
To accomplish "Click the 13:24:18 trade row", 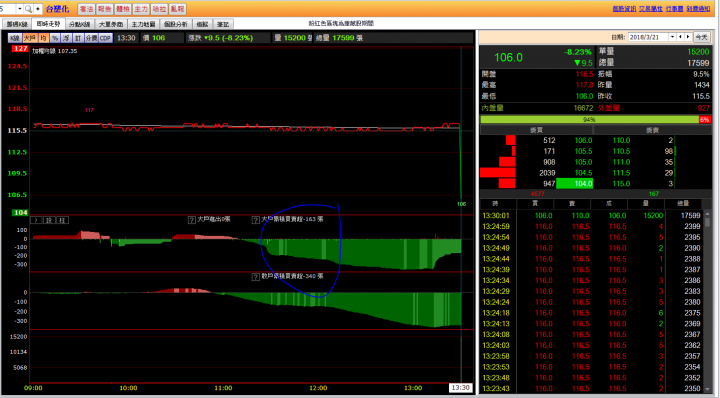I will coord(591,313).
